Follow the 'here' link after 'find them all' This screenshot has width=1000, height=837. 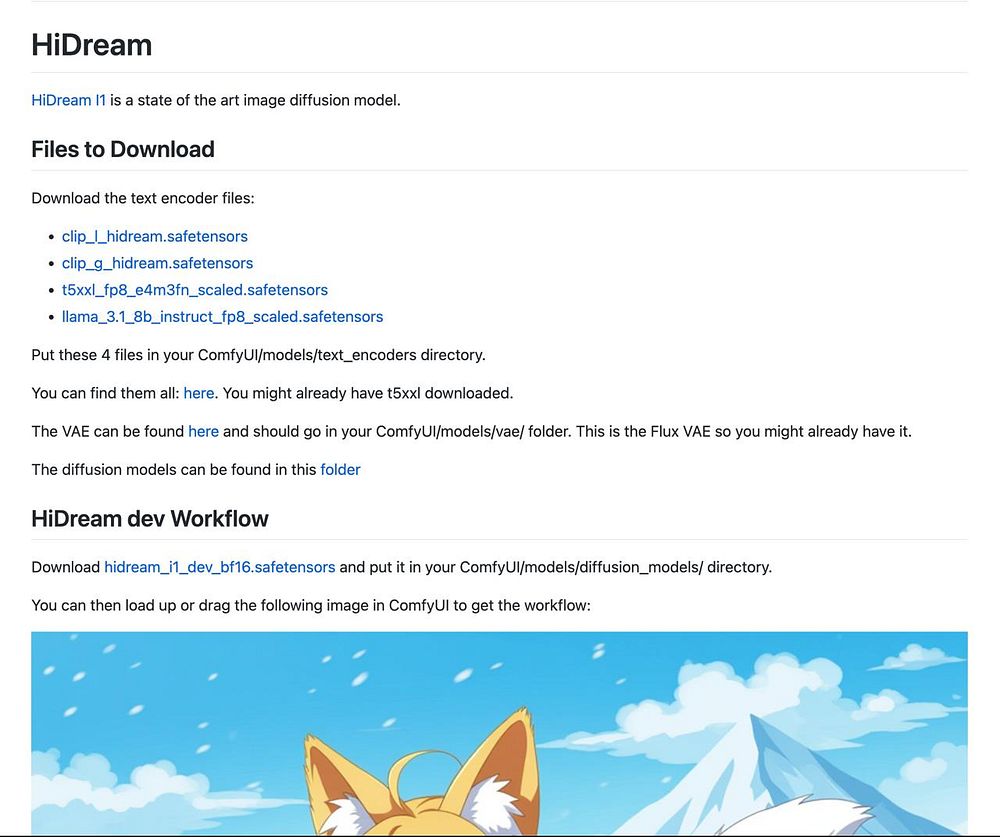pyautogui.click(x=198, y=393)
